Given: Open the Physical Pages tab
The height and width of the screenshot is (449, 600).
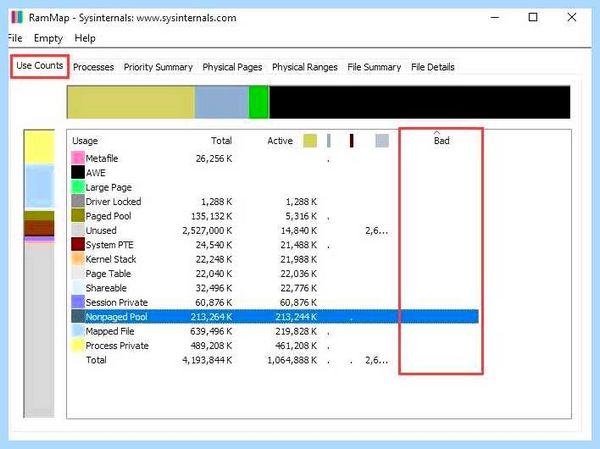Looking at the screenshot, I should click(x=232, y=67).
